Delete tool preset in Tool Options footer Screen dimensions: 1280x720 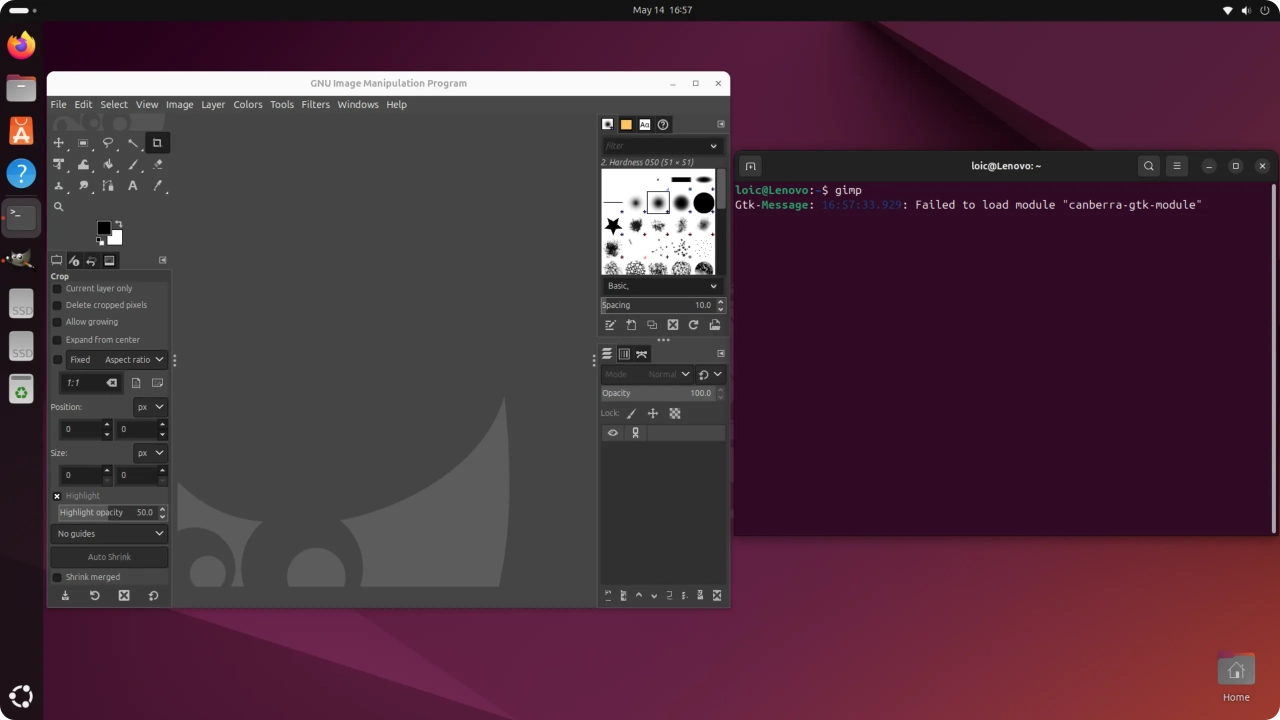pyautogui.click(x=124, y=595)
